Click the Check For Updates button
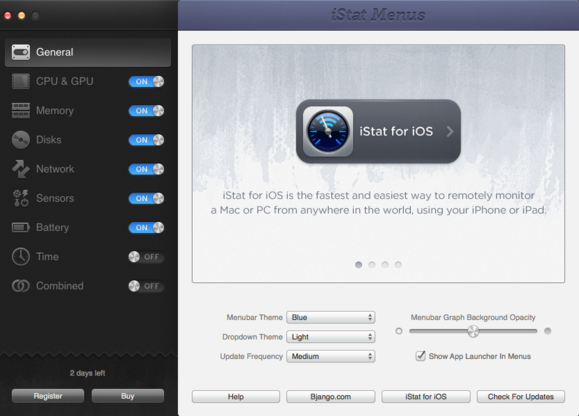579x416 pixels. click(521, 397)
